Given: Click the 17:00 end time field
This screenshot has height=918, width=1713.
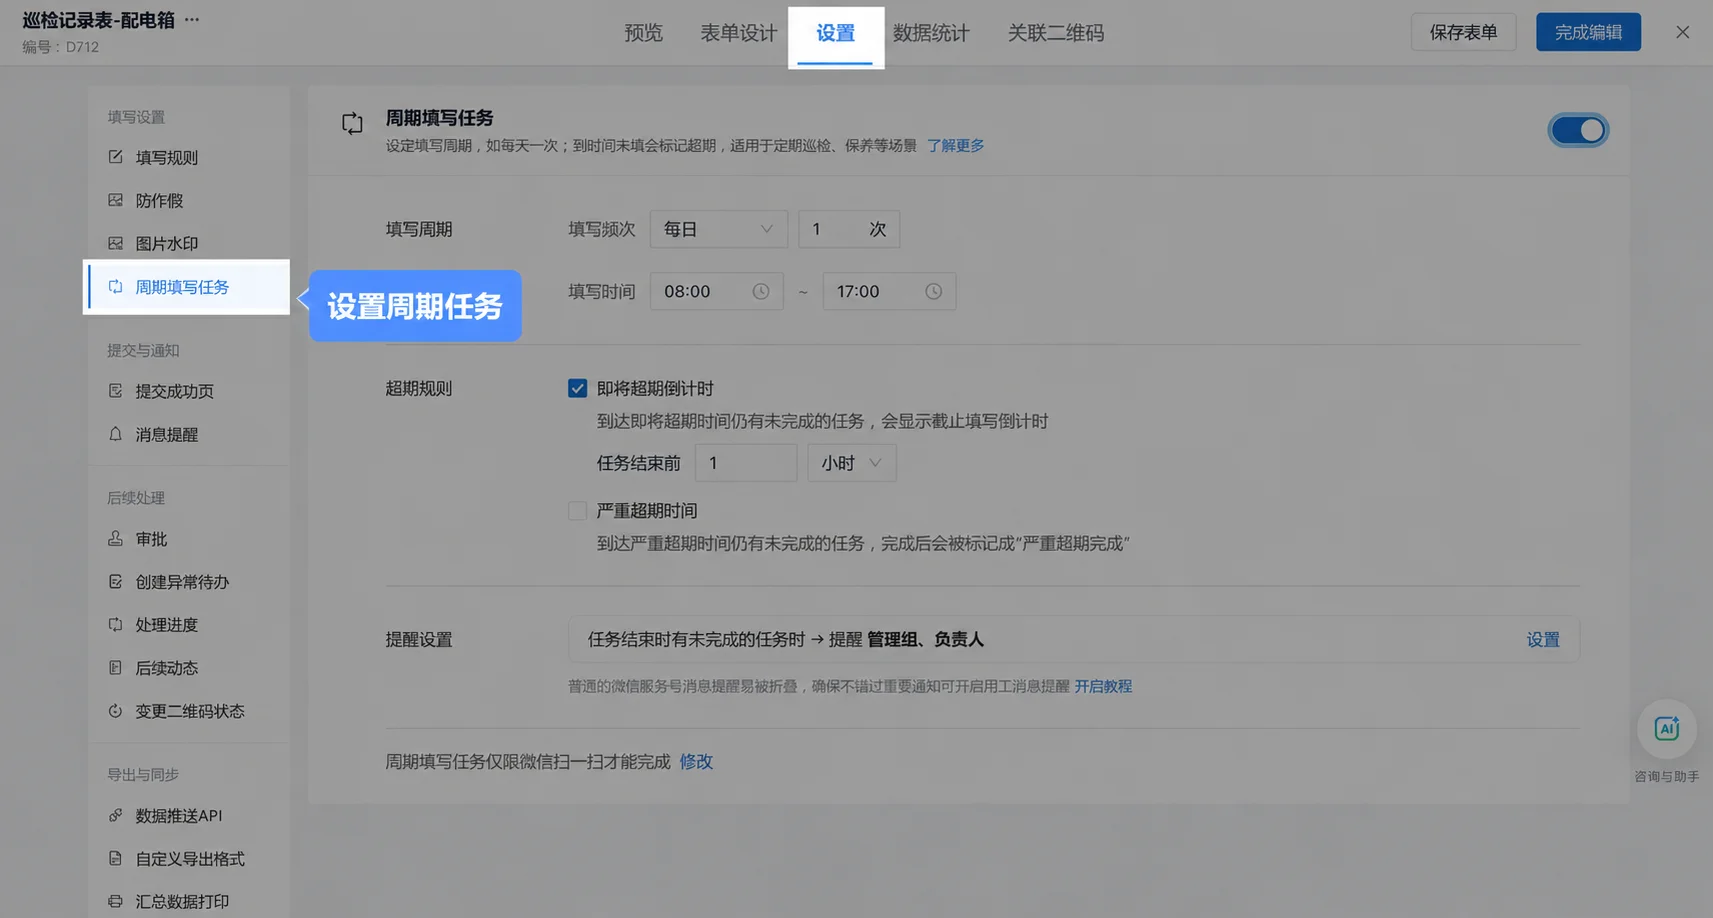Looking at the screenshot, I should pyautogui.click(x=889, y=291).
